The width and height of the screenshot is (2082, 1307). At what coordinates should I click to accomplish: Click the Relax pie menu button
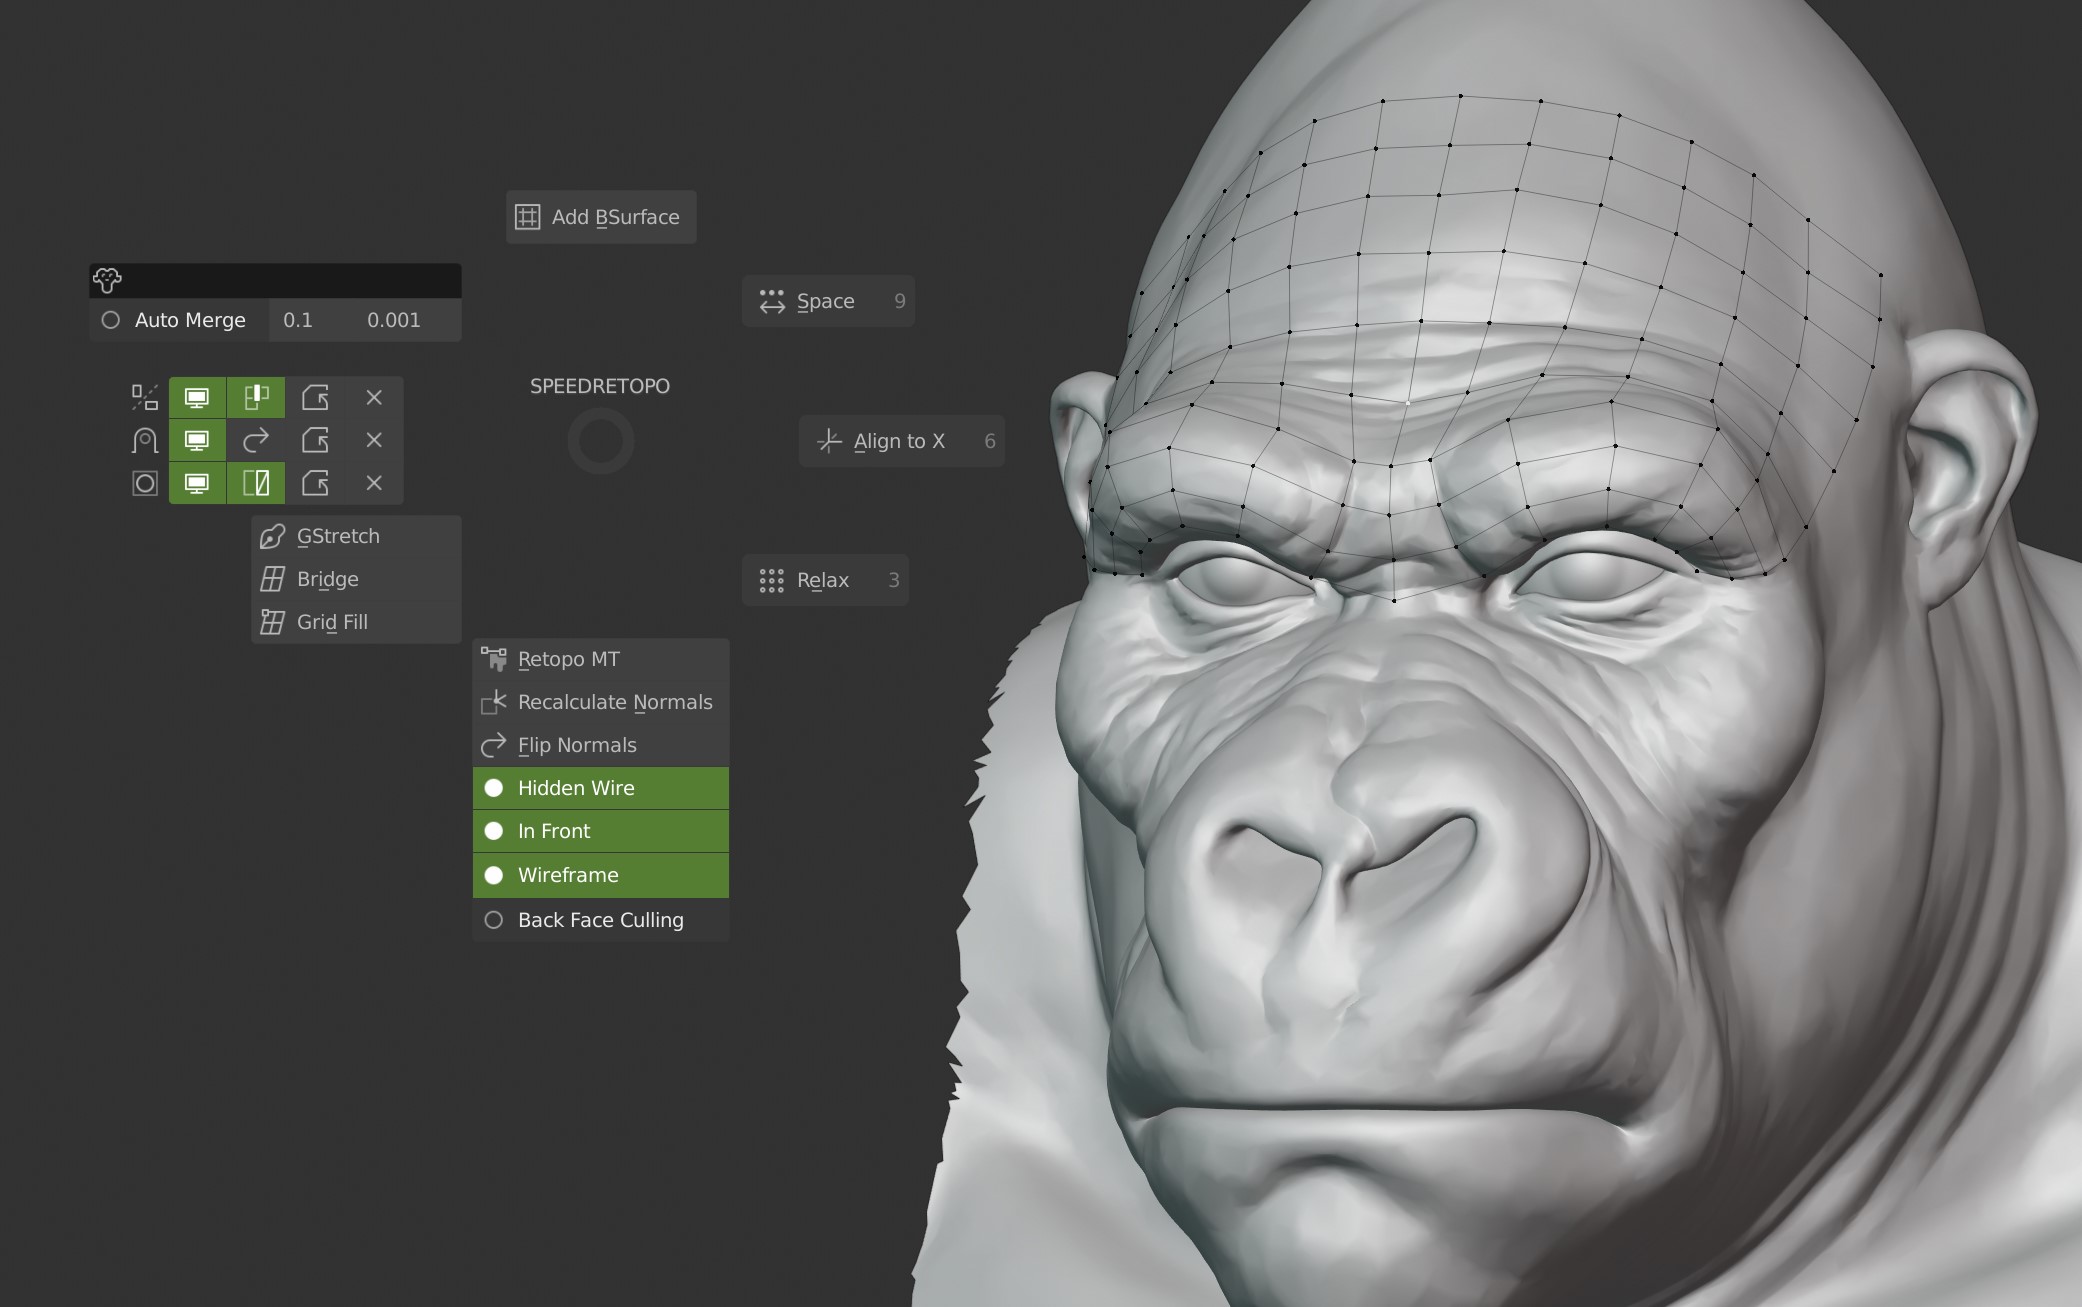click(825, 580)
